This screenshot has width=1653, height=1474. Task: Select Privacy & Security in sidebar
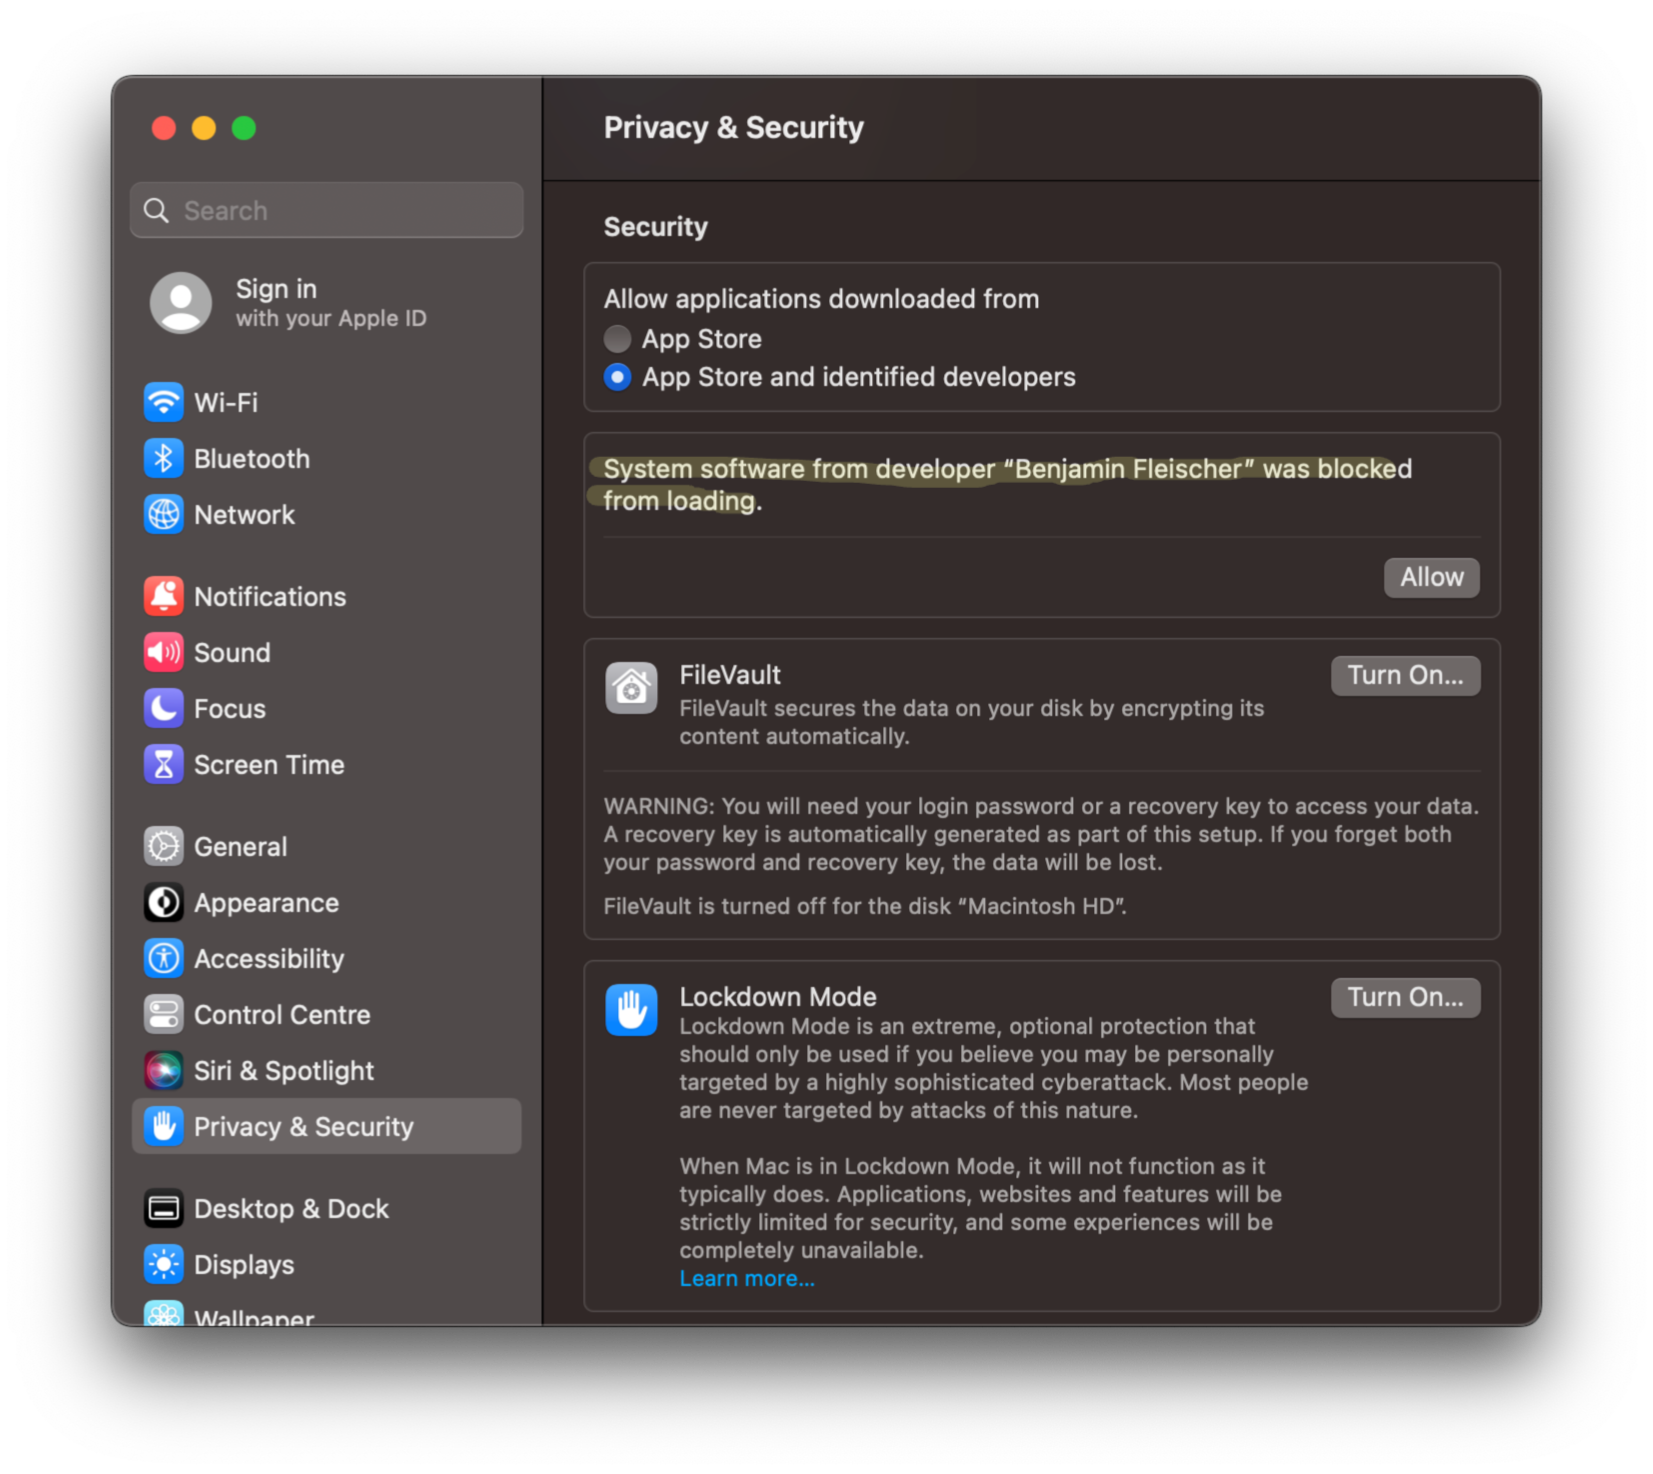[x=326, y=1126]
